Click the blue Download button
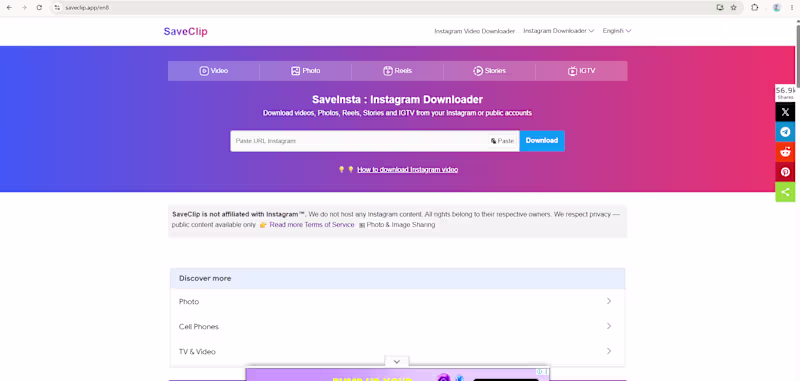This screenshot has width=800, height=381. tap(542, 141)
